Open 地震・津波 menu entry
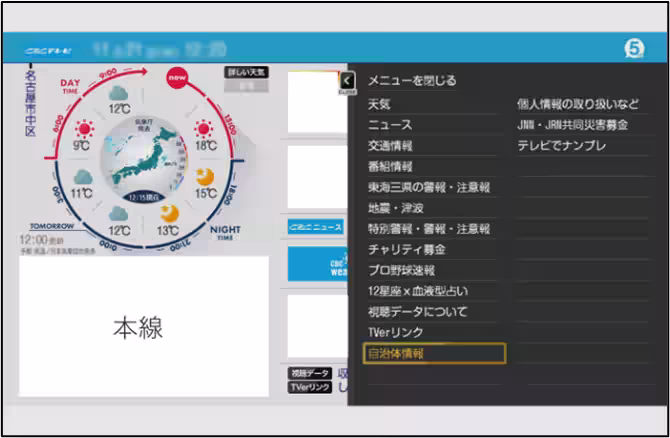 [396, 208]
